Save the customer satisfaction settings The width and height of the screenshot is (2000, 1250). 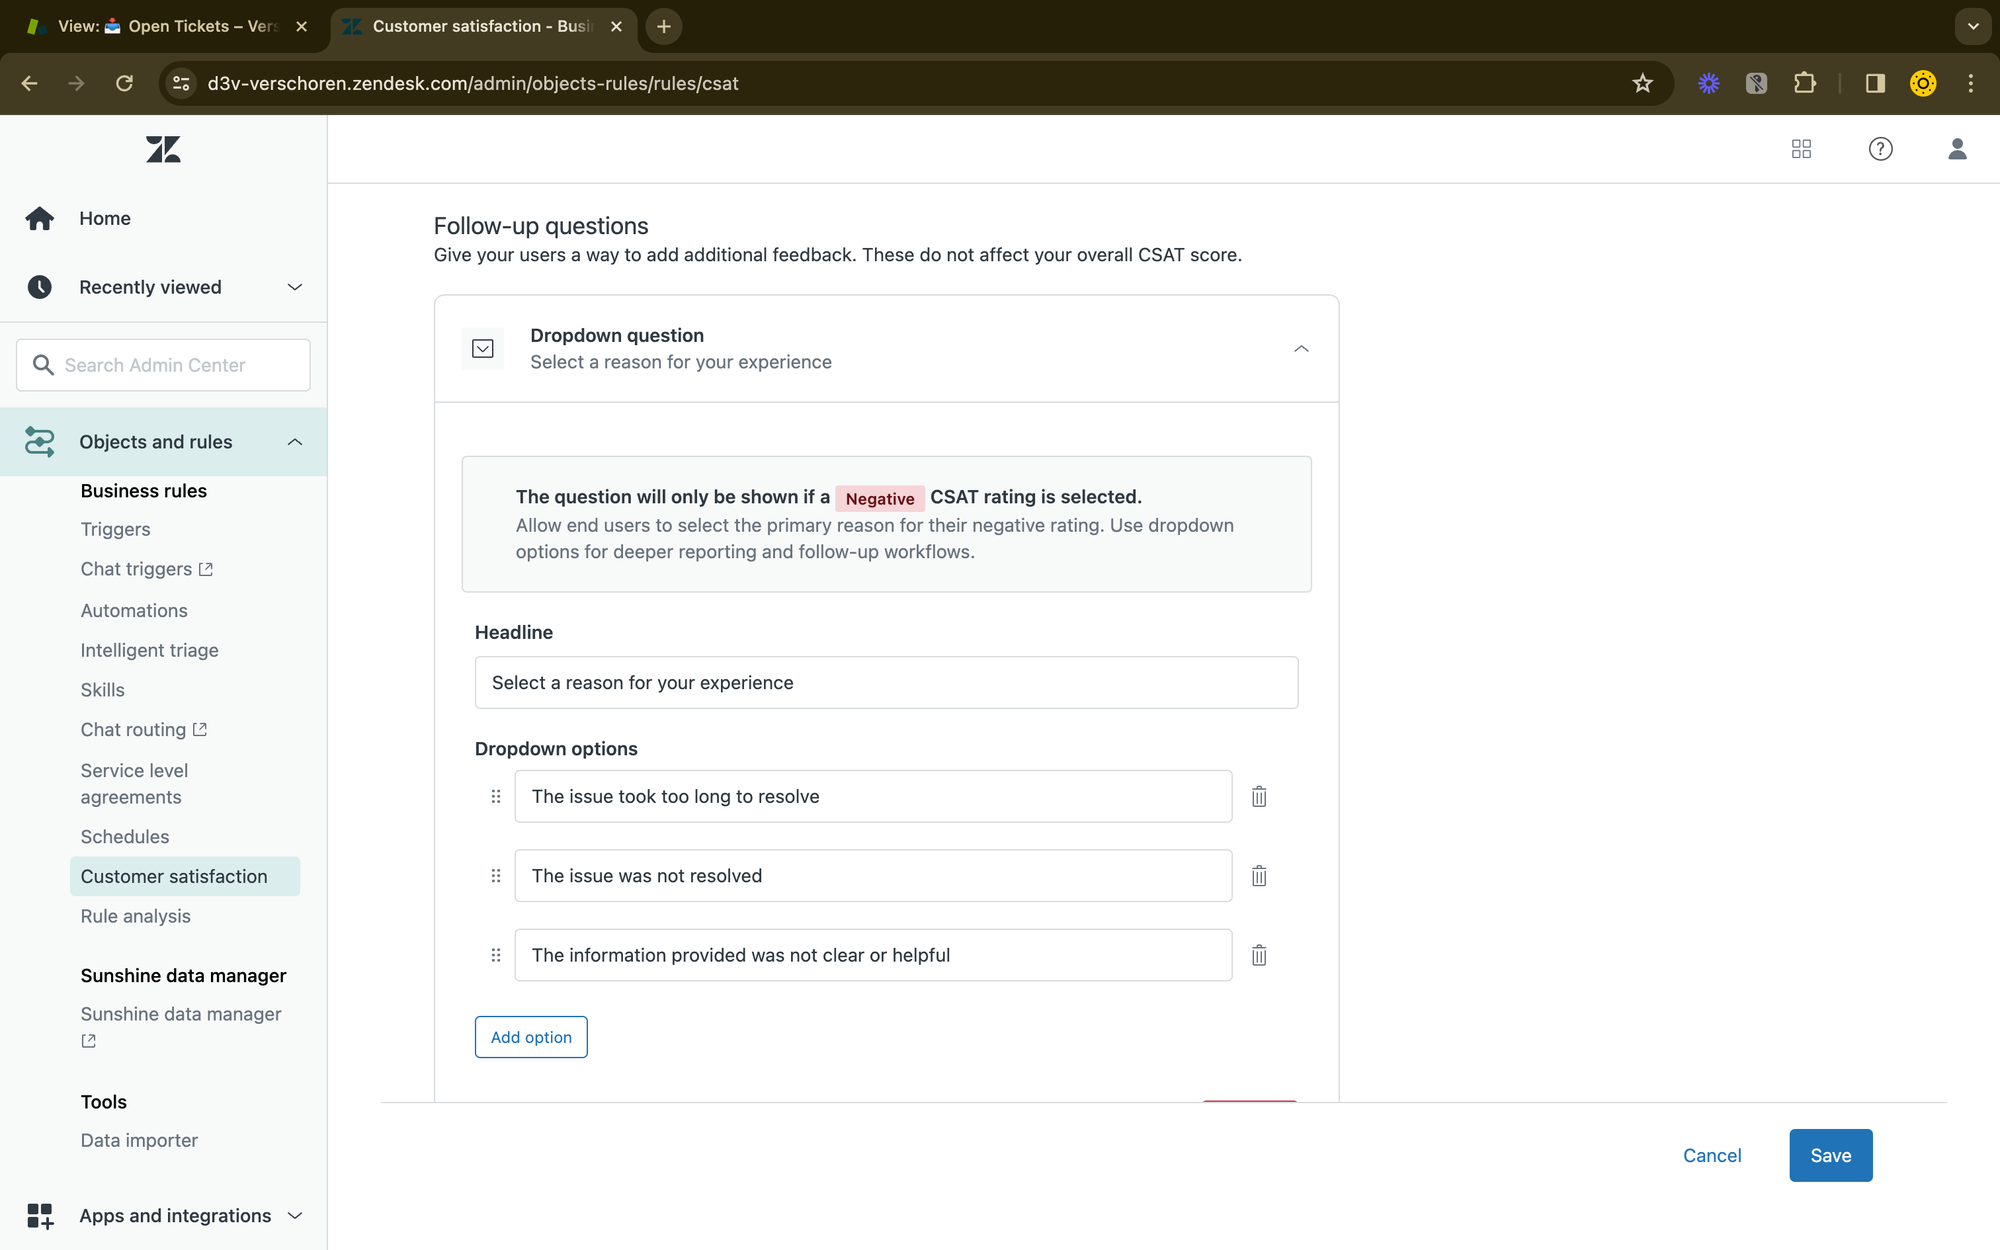click(1830, 1155)
